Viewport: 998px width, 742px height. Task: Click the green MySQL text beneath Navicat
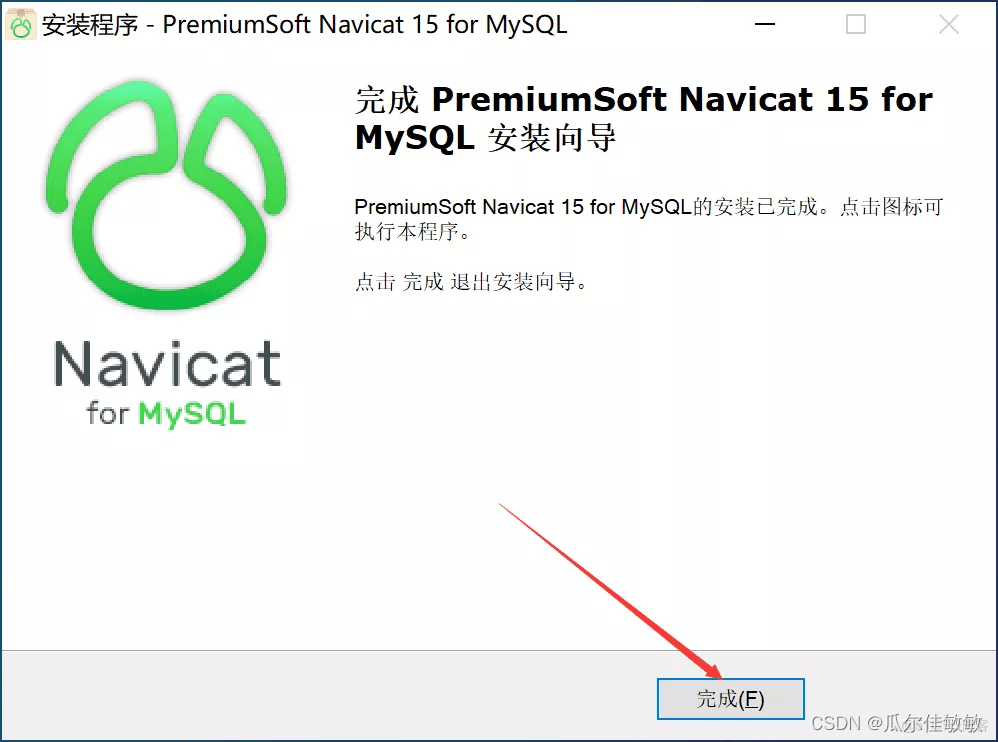click(x=192, y=414)
